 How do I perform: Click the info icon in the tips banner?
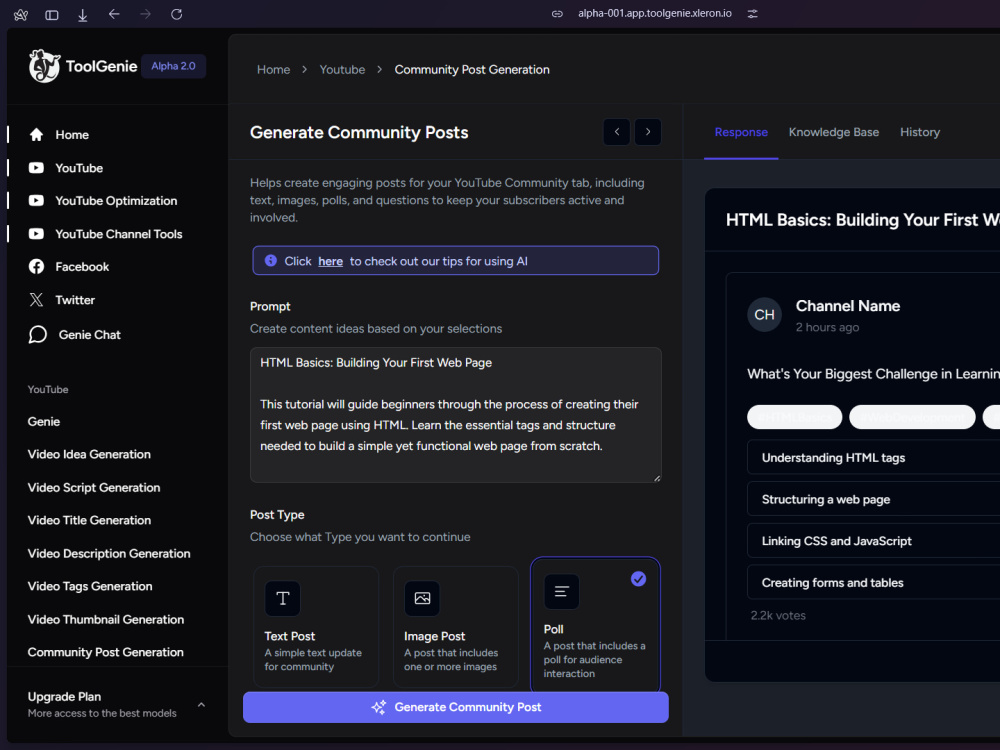(271, 261)
